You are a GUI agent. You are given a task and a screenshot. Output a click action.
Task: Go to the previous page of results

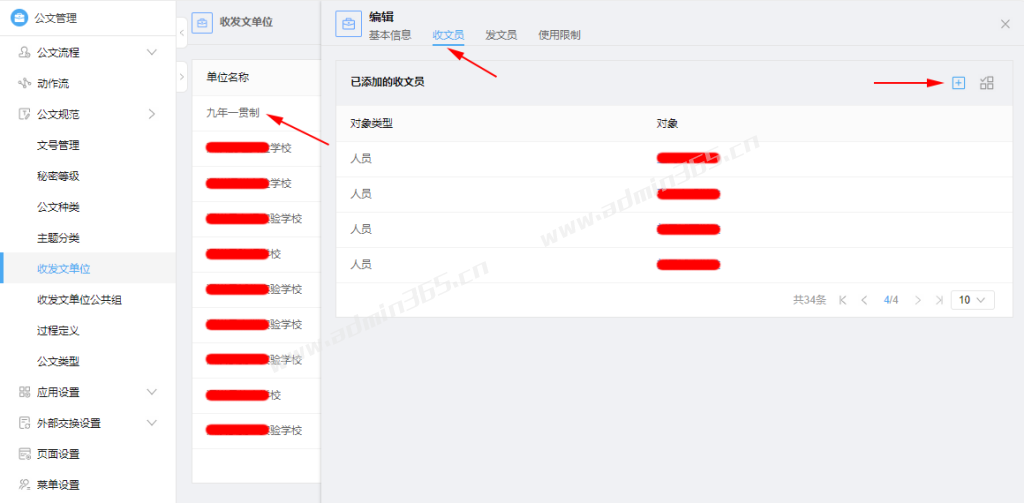864,300
